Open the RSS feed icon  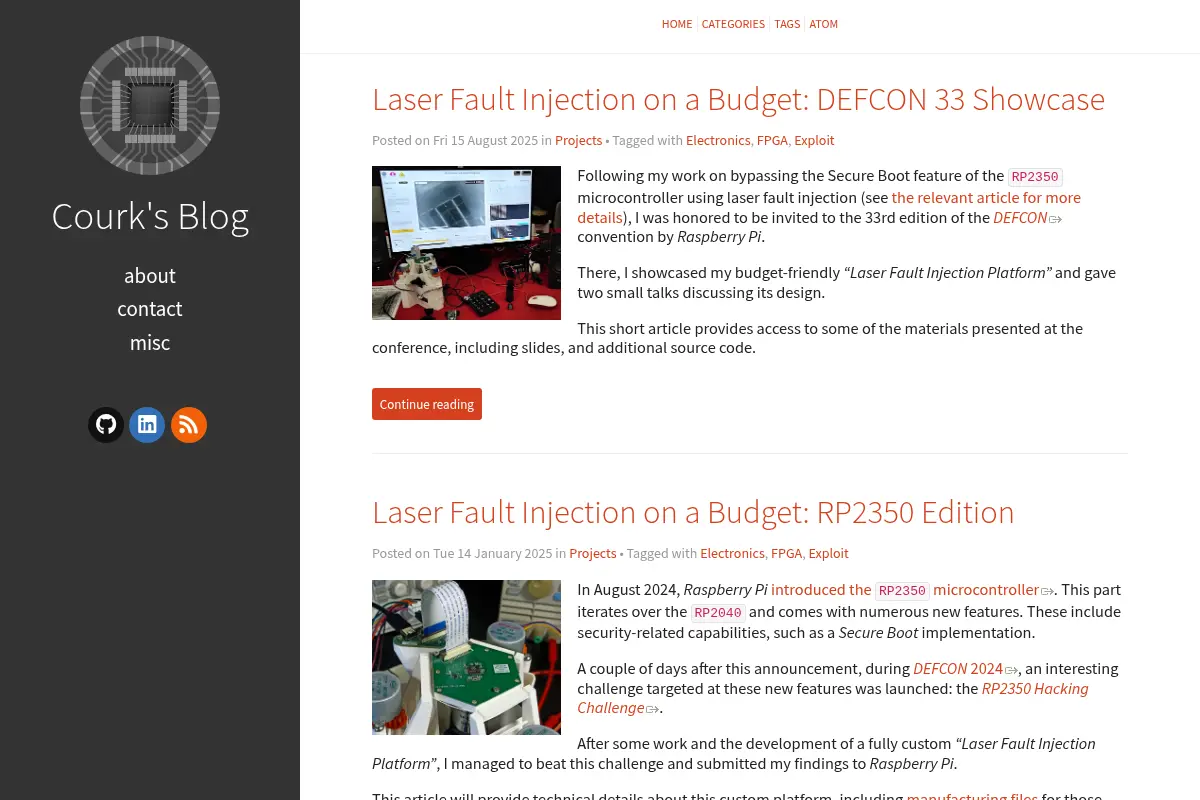tap(189, 425)
